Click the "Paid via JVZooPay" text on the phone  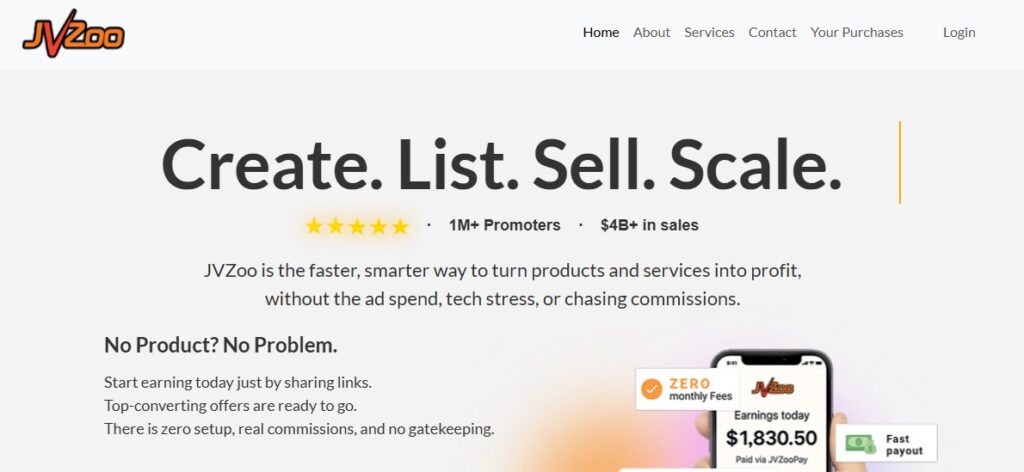(771, 461)
